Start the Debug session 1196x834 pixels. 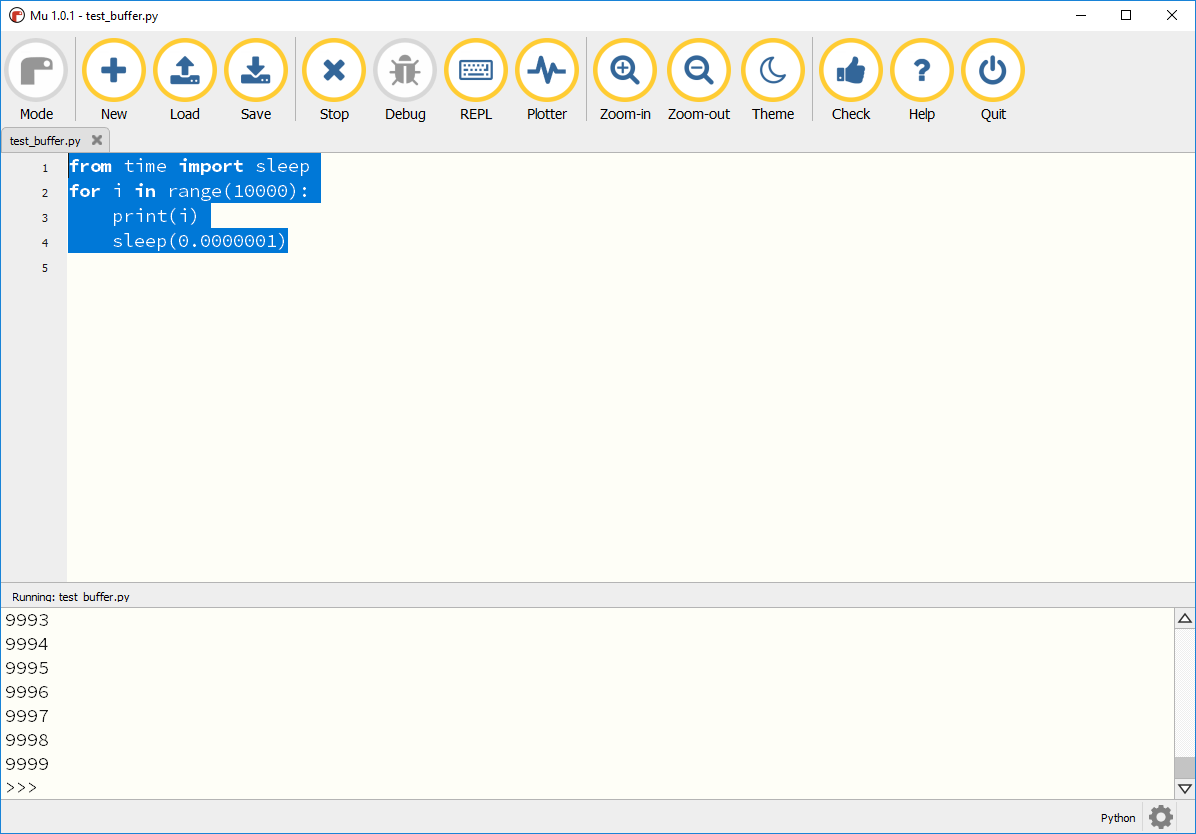click(405, 70)
